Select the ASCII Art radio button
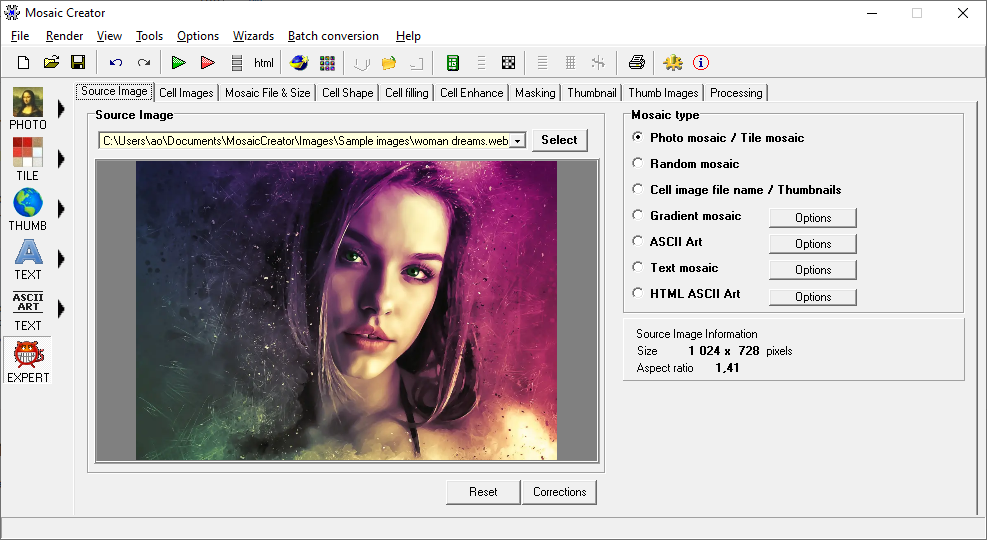 point(638,241)
